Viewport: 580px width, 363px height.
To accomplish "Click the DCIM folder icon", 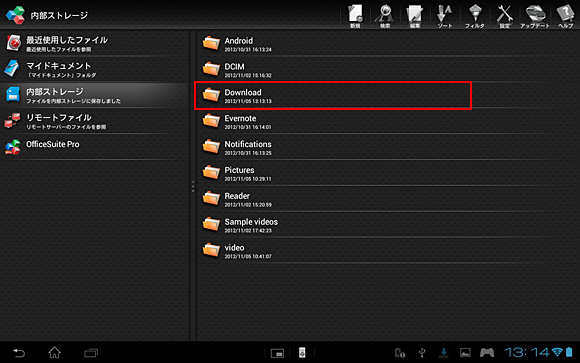I will pyautogui.click(x=211, y=69).
